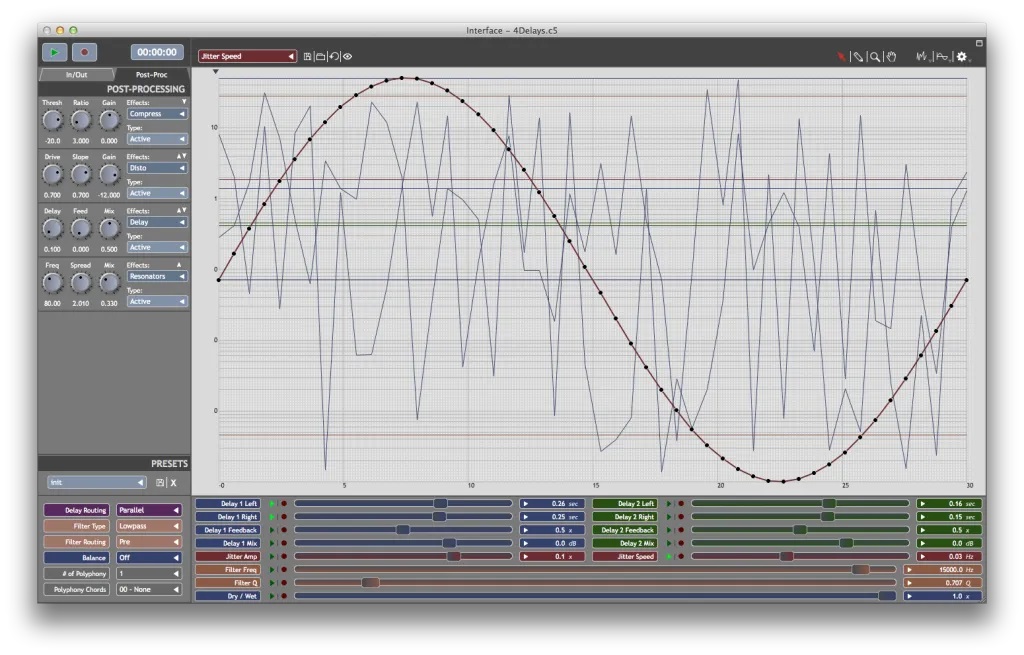Viewport: 1024px width, 655px height.
Task: Select the pencil draw tool
Action: pos(858,57)
